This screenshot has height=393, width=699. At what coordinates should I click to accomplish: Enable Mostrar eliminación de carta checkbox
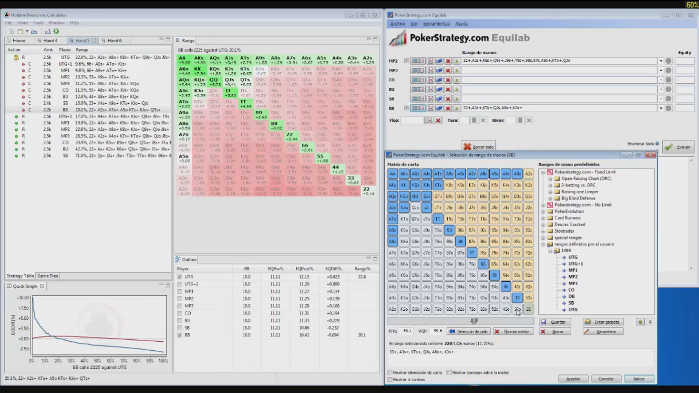click(391, 373)
